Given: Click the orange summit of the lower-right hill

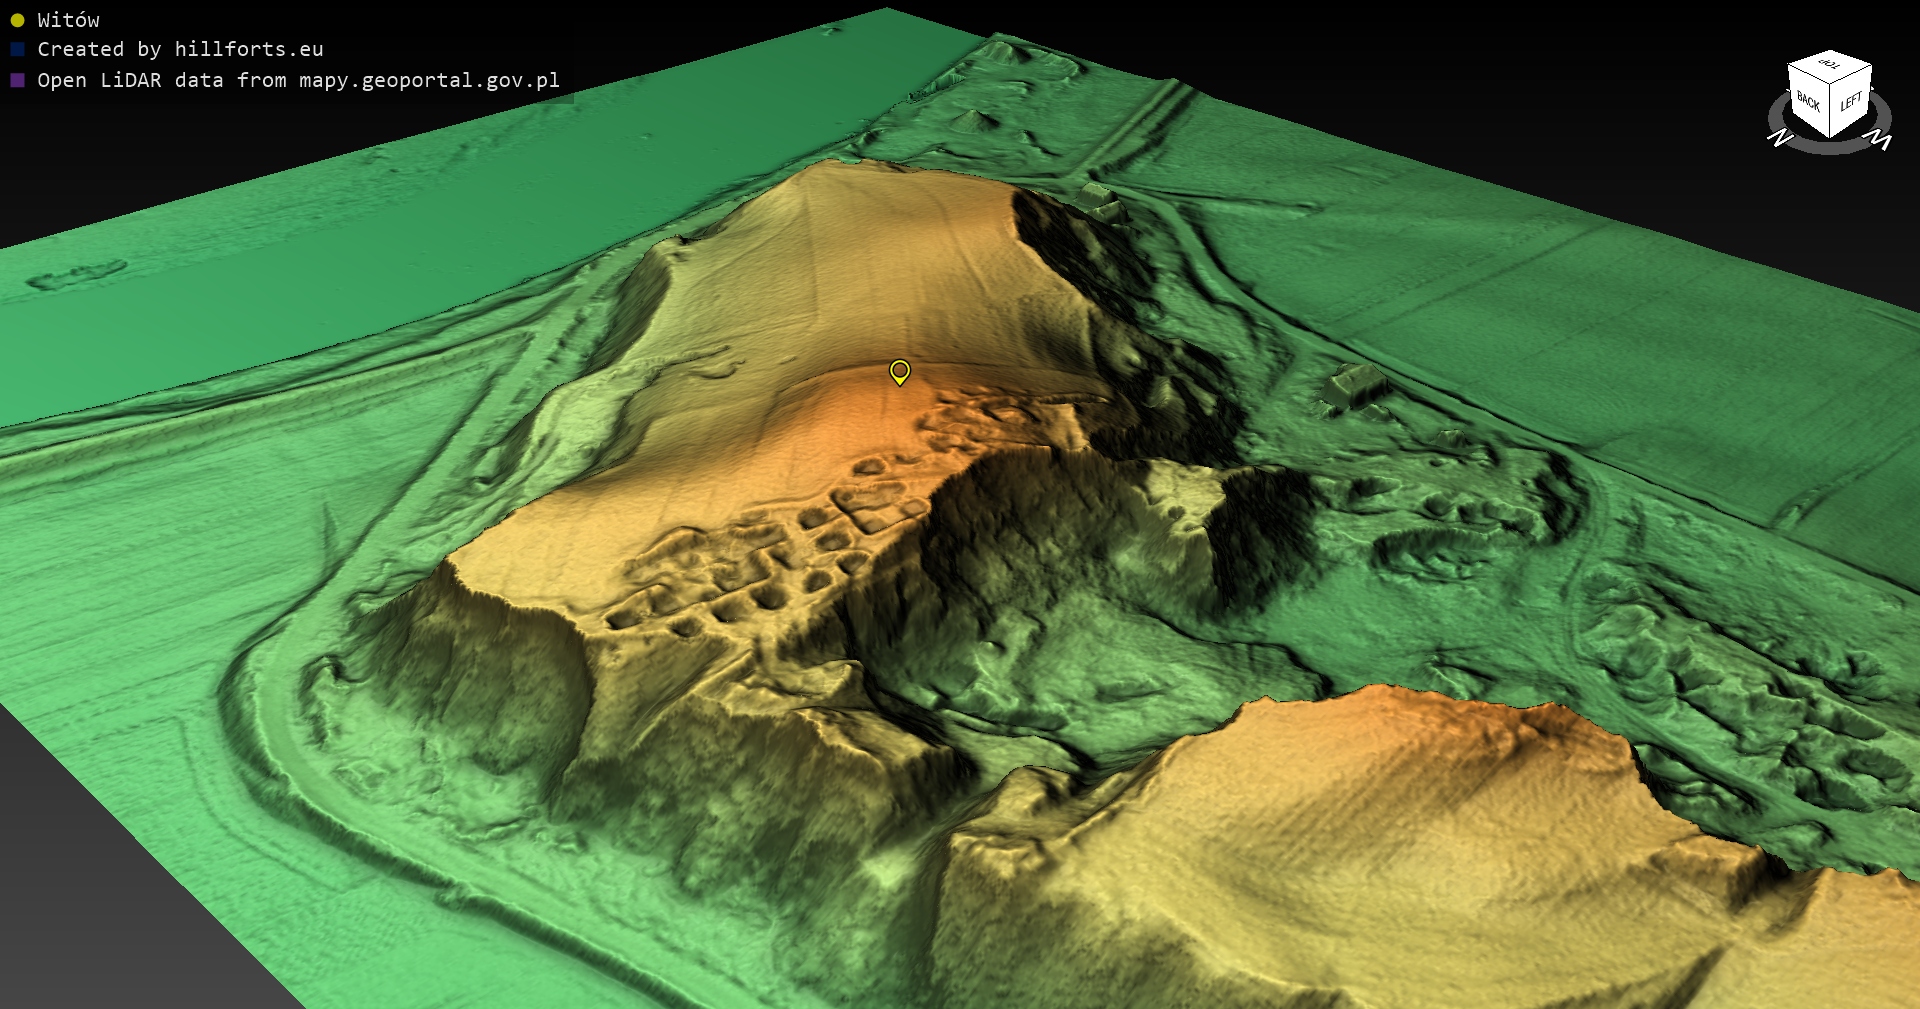Looking at the screenshot, I should click(x=1400, y=720).
